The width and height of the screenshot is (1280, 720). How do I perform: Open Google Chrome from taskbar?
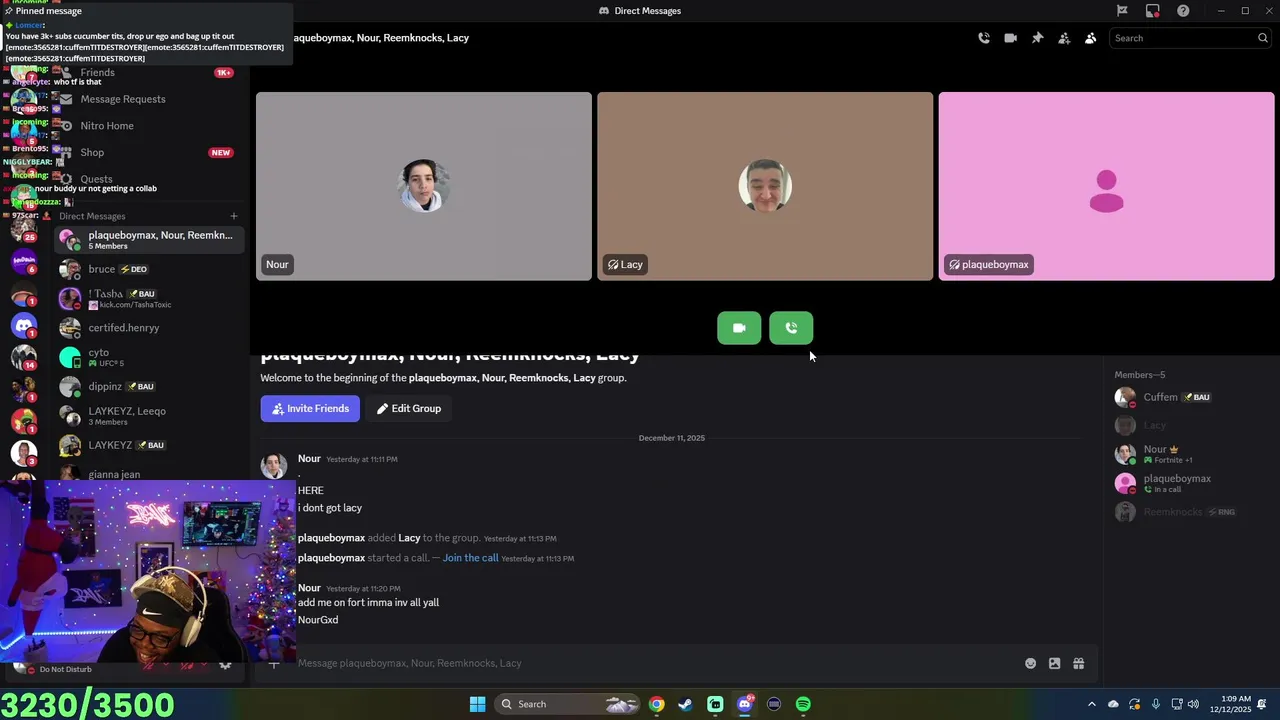coord(656,704)
